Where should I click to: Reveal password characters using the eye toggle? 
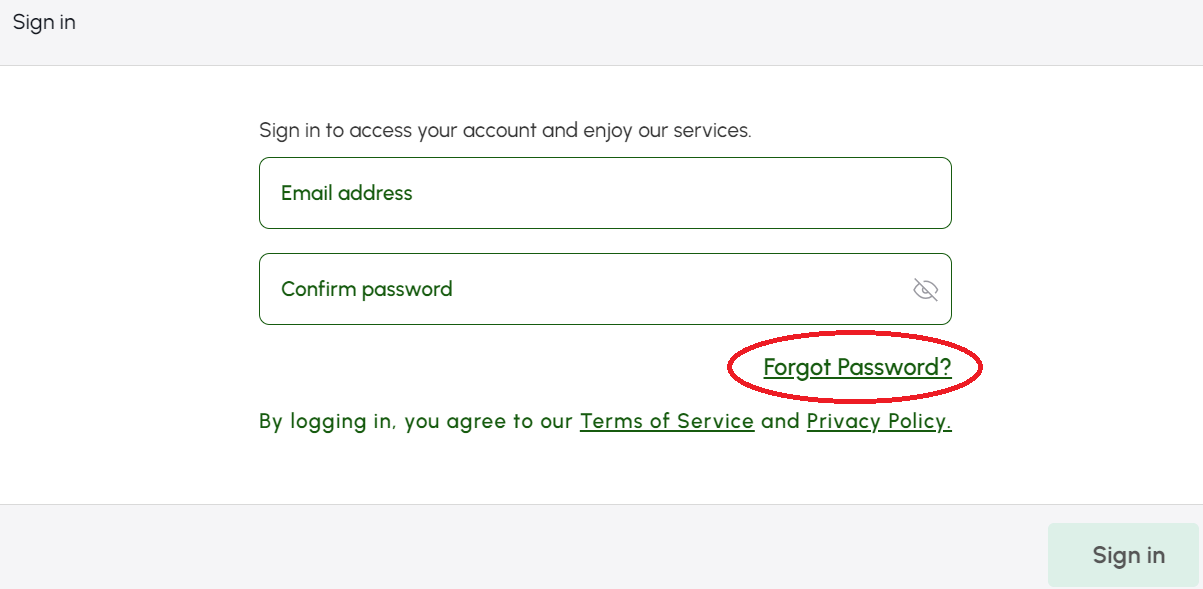tap(926, 290)
